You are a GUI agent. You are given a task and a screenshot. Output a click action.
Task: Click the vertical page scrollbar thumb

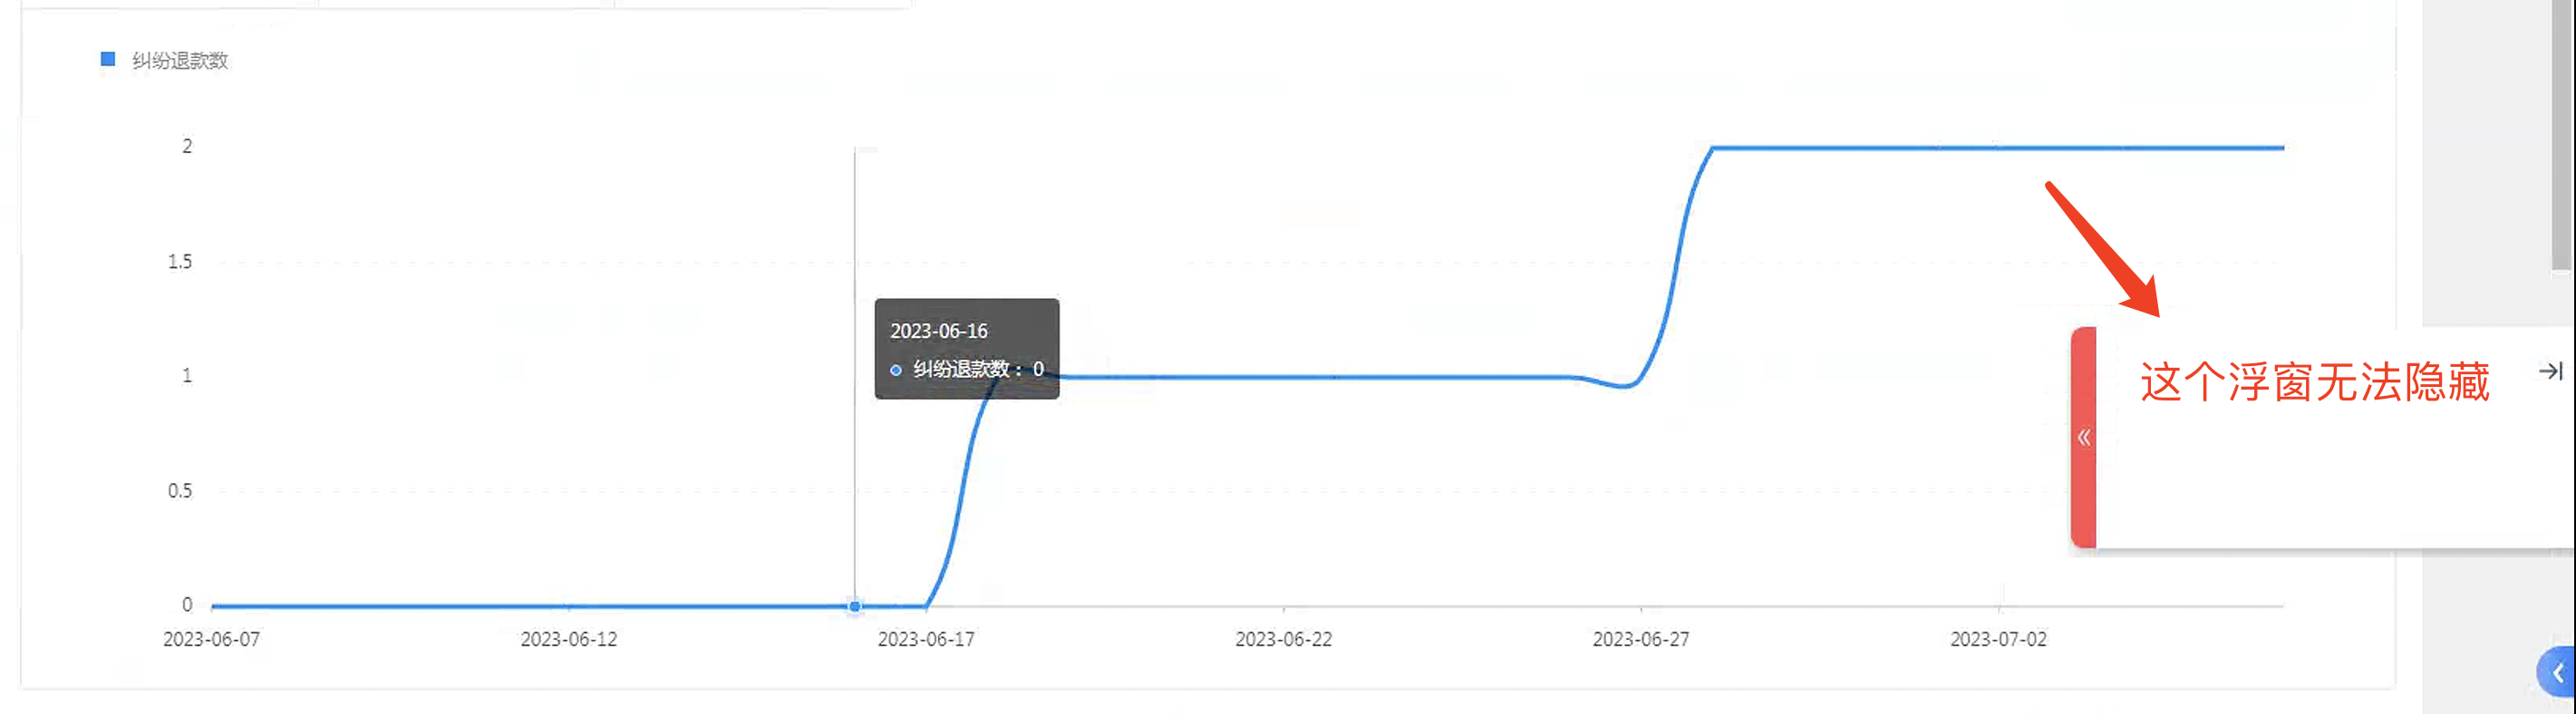click(x=2563, y=135)
